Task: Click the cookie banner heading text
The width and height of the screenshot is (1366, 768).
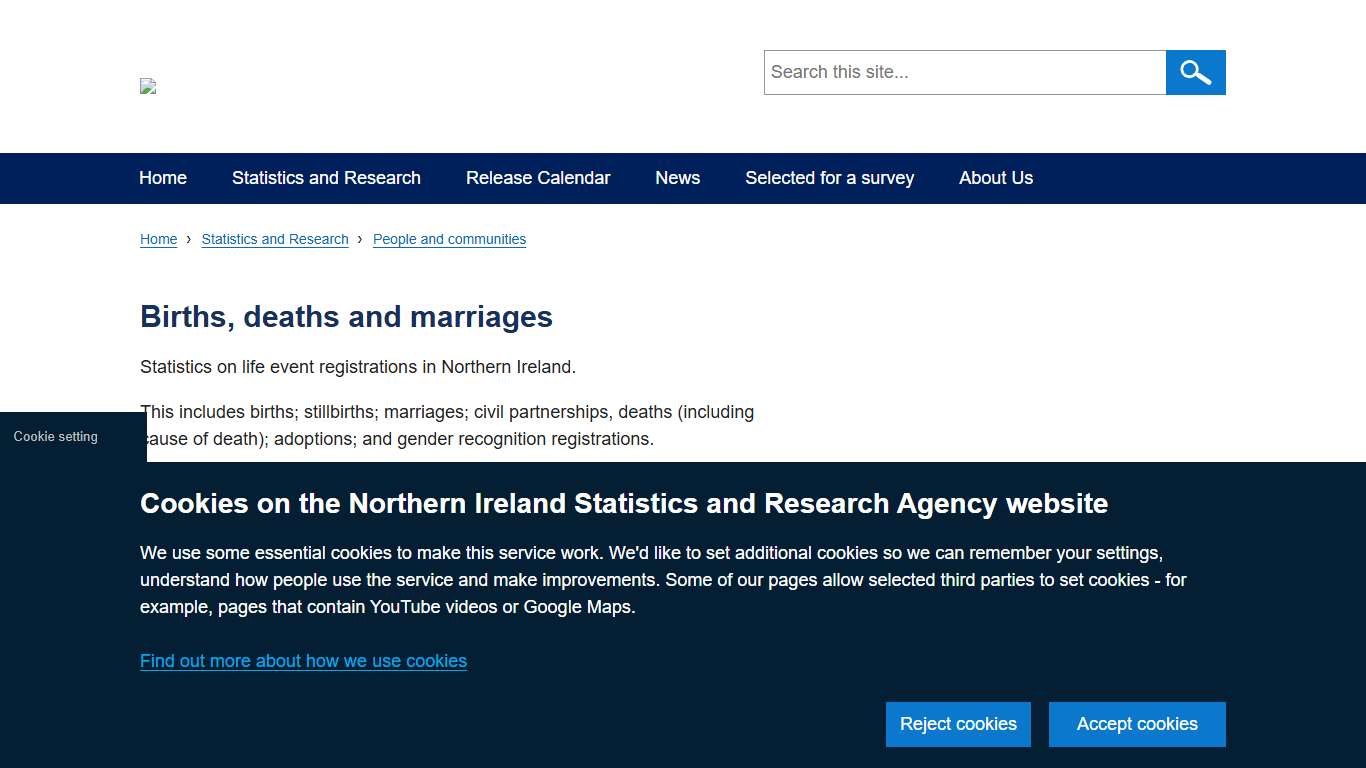Action: pyautogui.click(x=624, y=504)
